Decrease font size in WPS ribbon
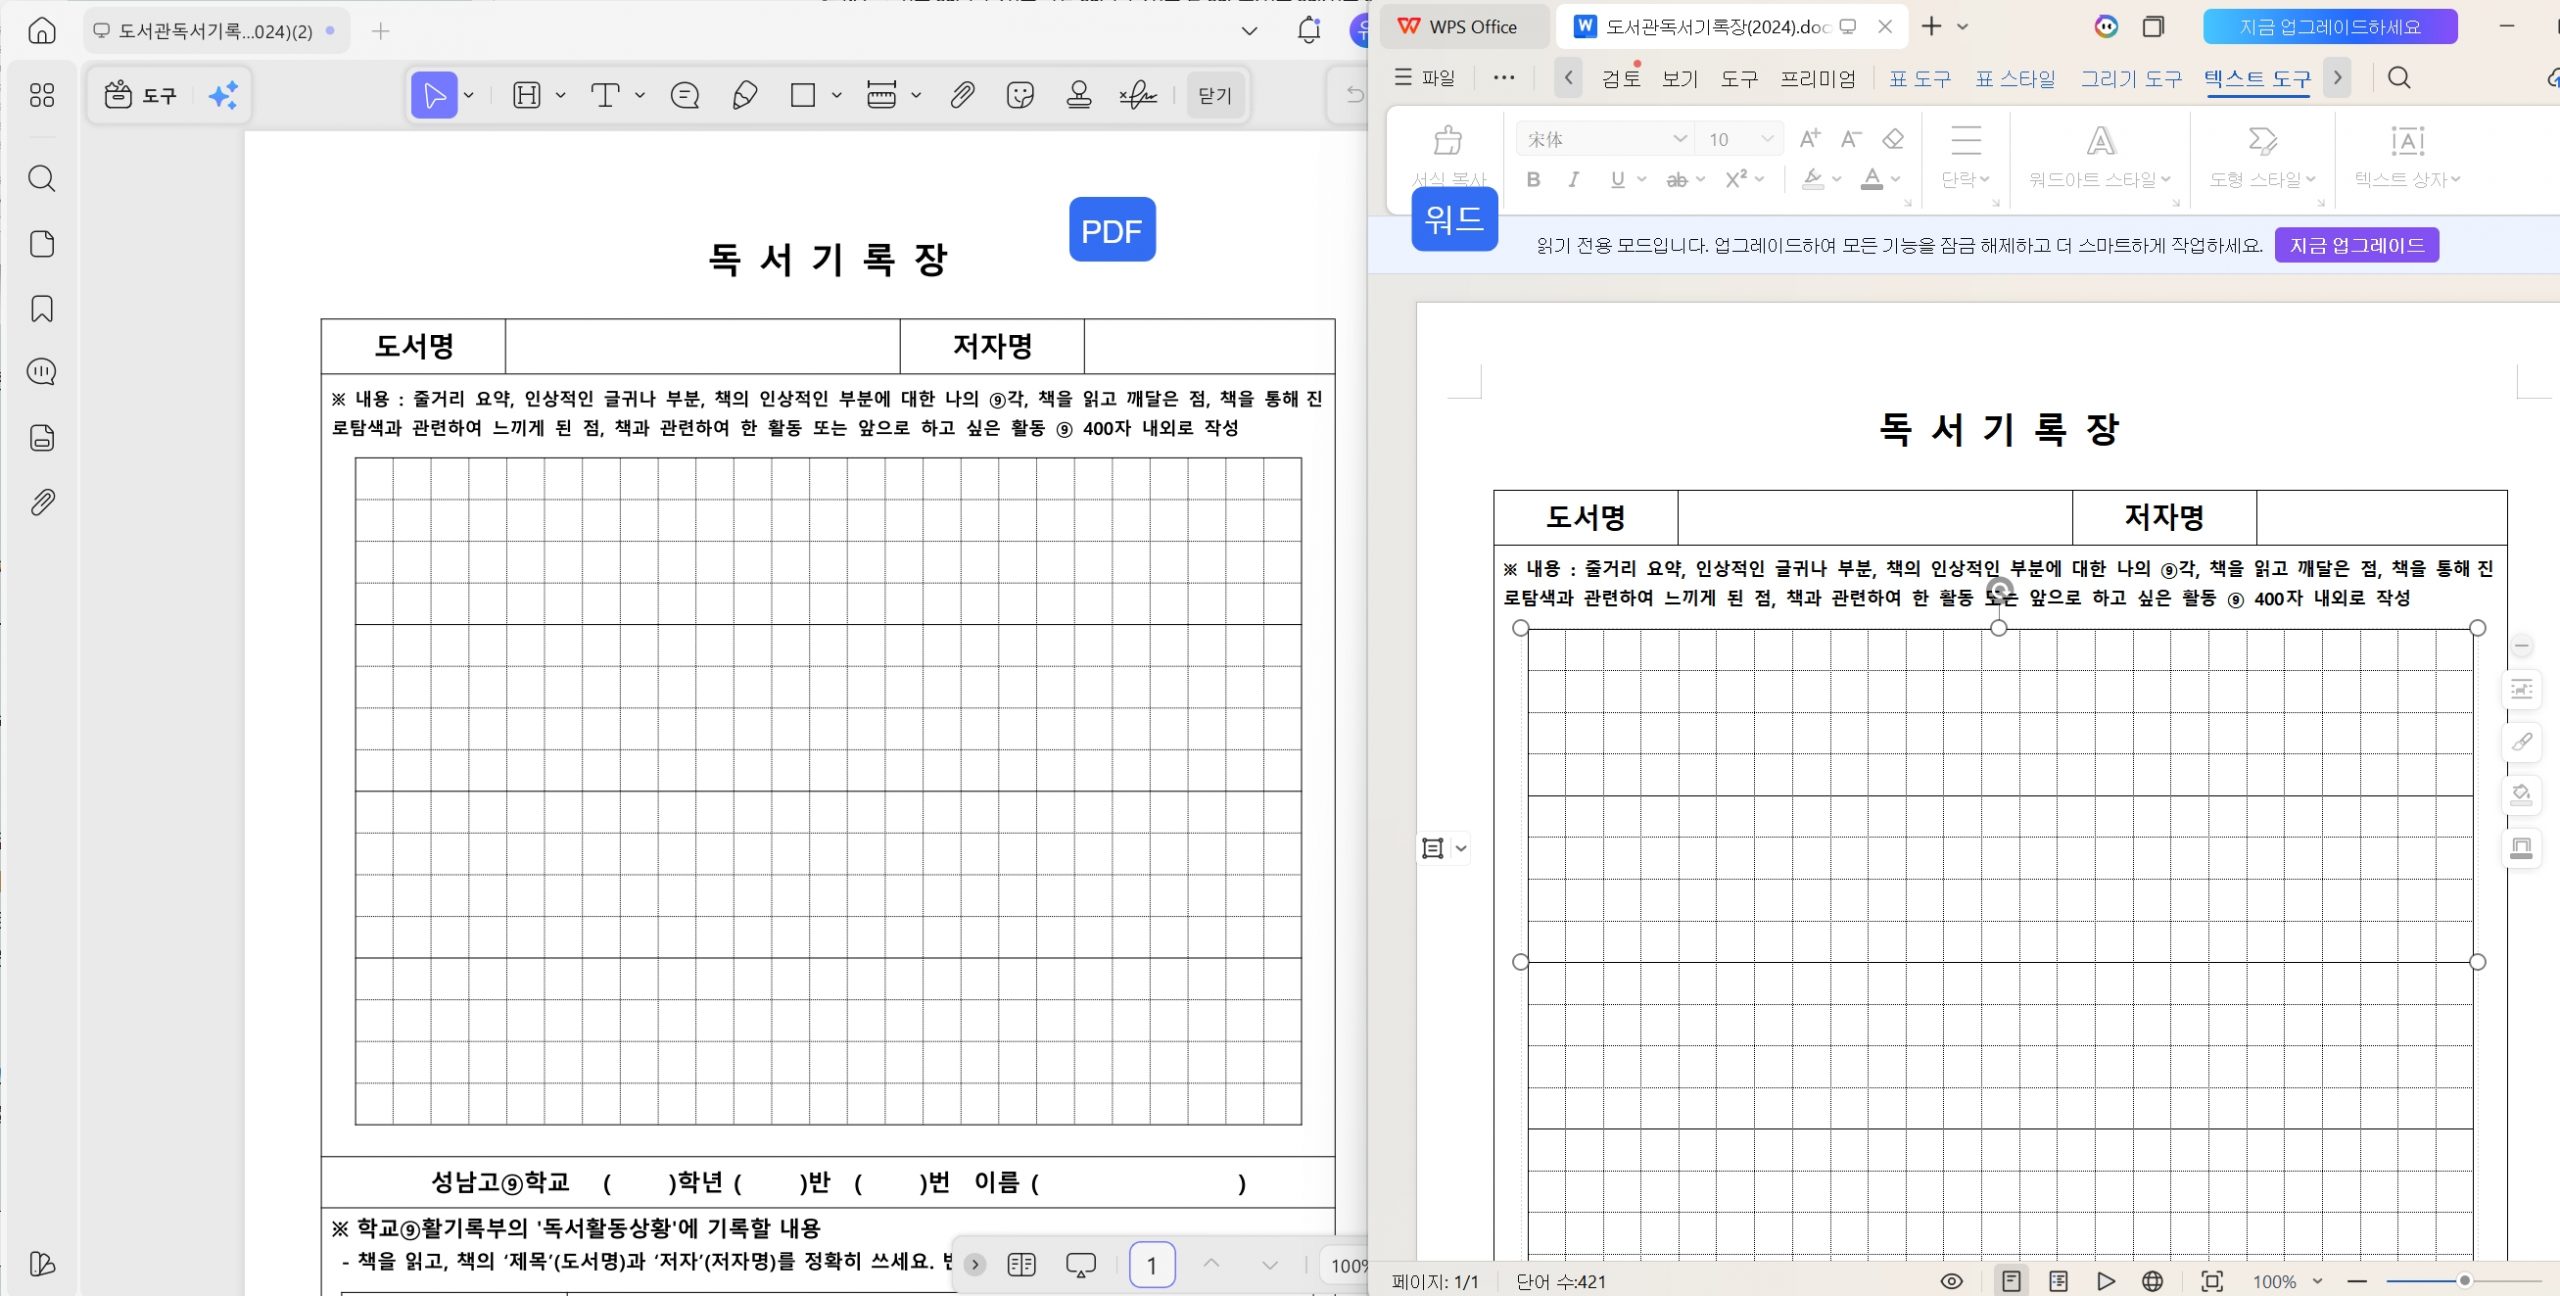 (x=1851, y=139)
